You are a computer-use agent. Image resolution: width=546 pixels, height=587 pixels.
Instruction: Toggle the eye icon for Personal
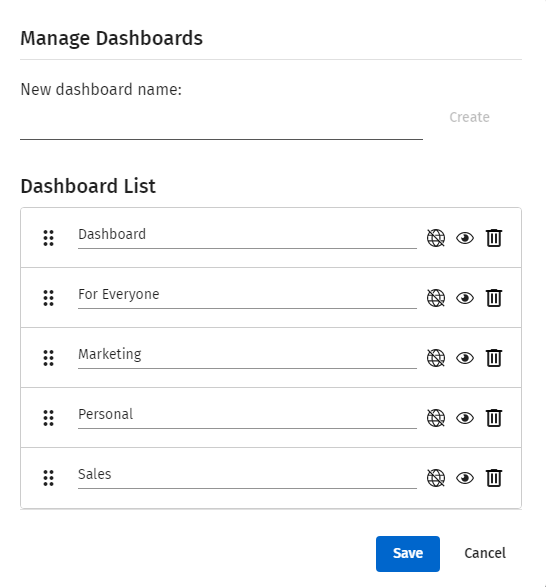[465, 418]
